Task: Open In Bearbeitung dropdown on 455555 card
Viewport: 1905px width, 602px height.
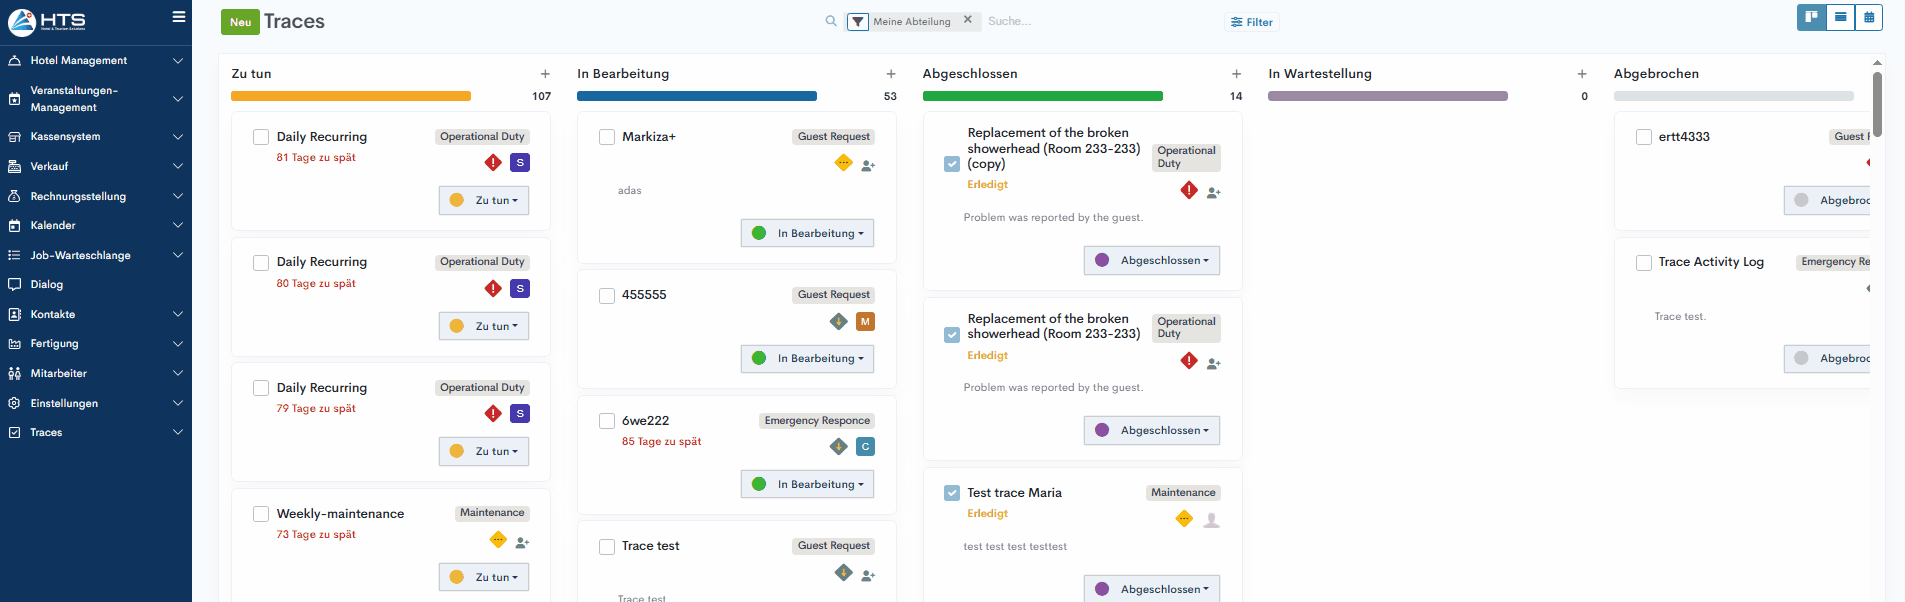Action: (x=807, y=359)
